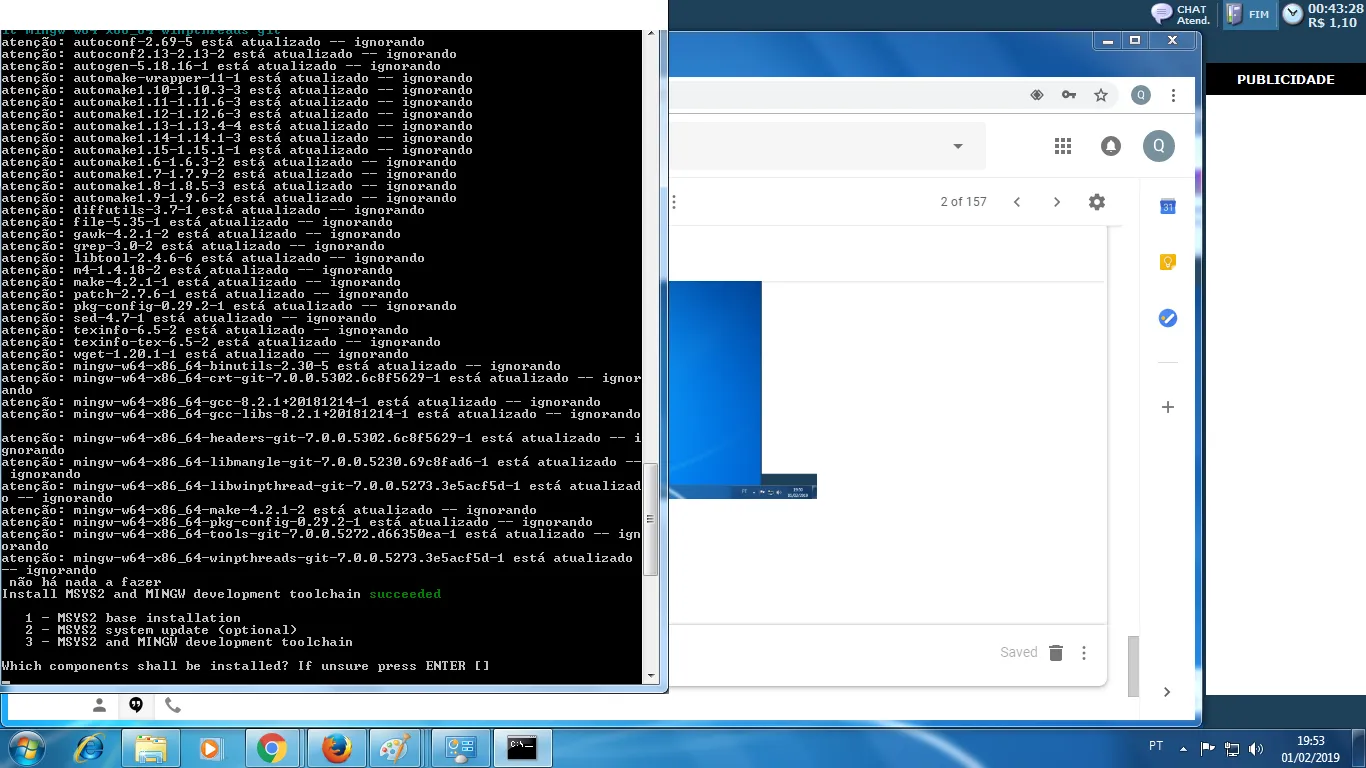Click the FIM session end button
Image resolution: width=1366 pixels, height=768 pixels.
[1249, 14]
